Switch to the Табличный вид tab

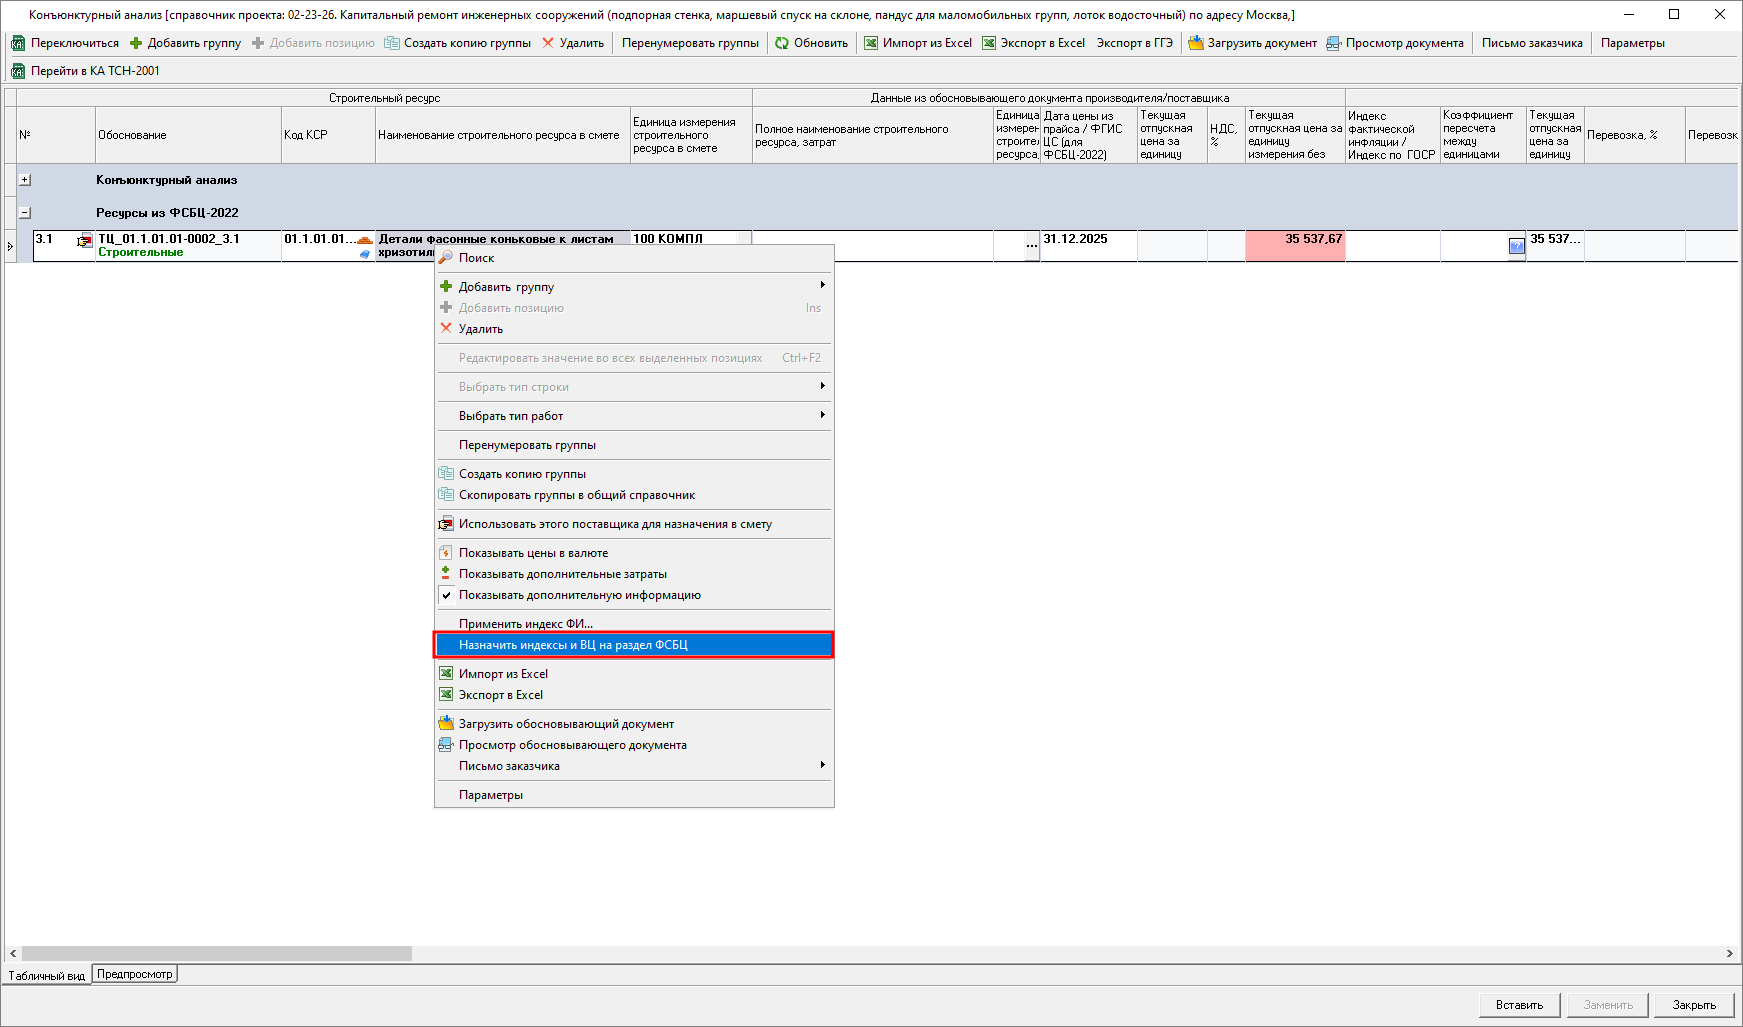pyautogui.click(x=47, y=975)
